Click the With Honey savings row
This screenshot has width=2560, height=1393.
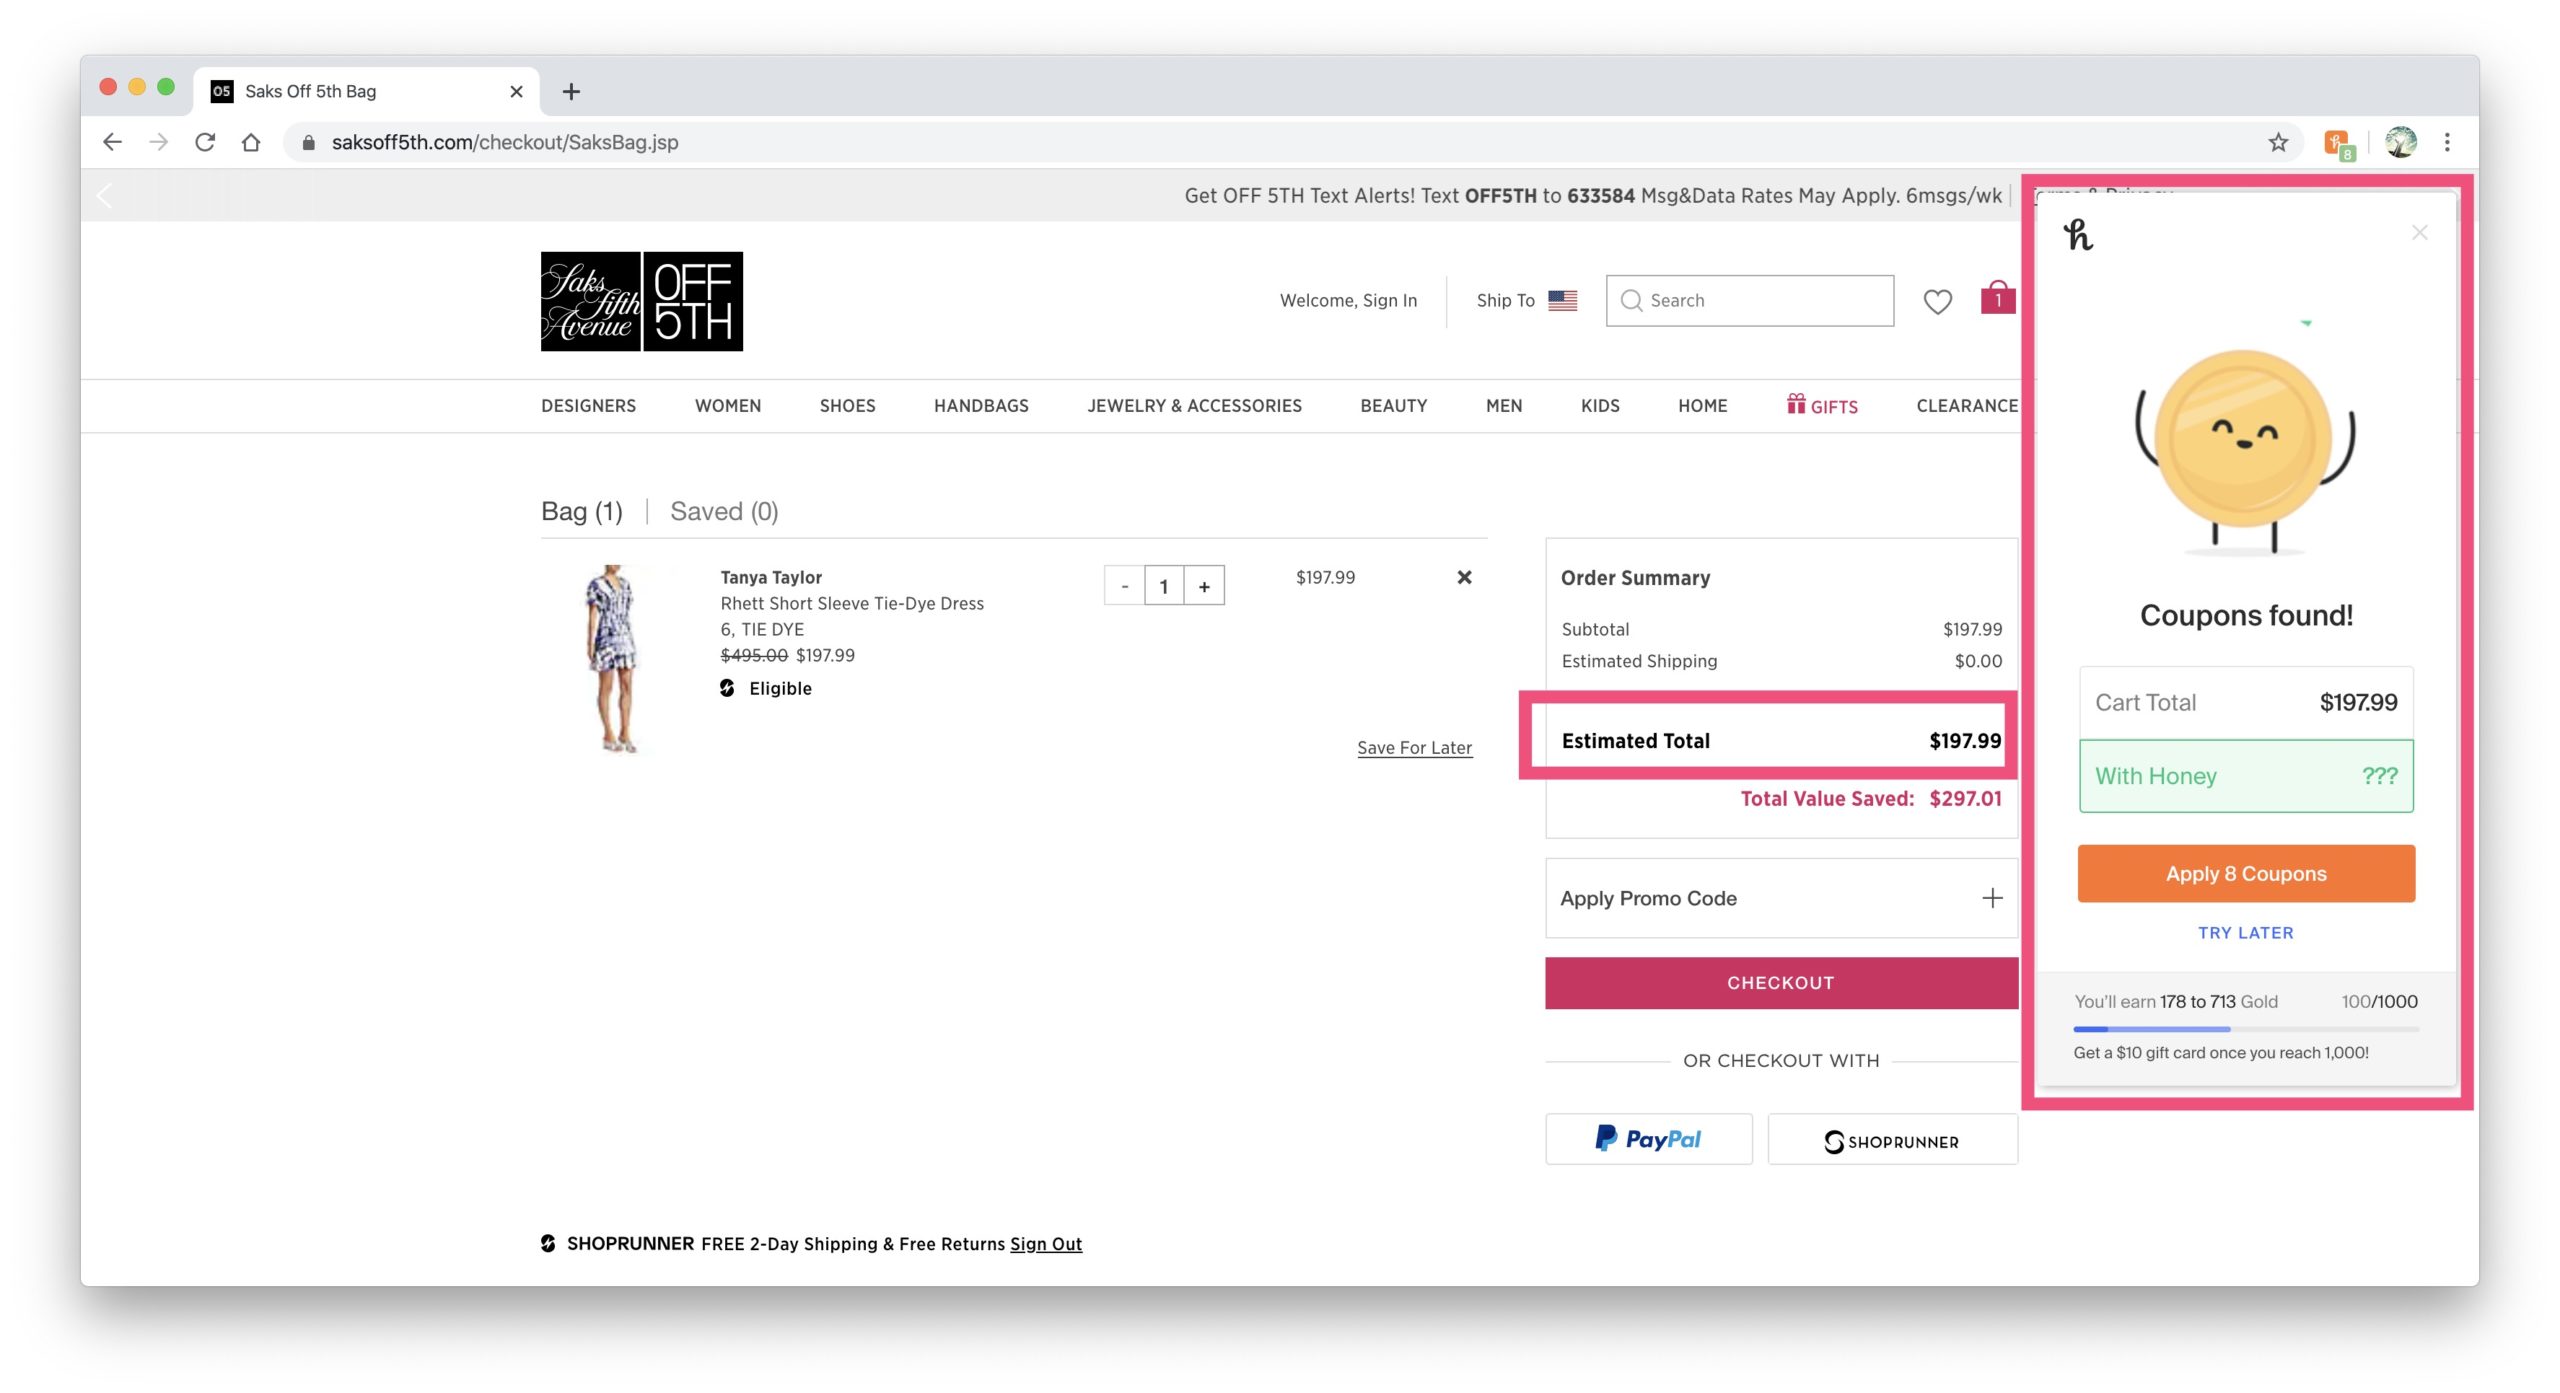coord(2246,776)
